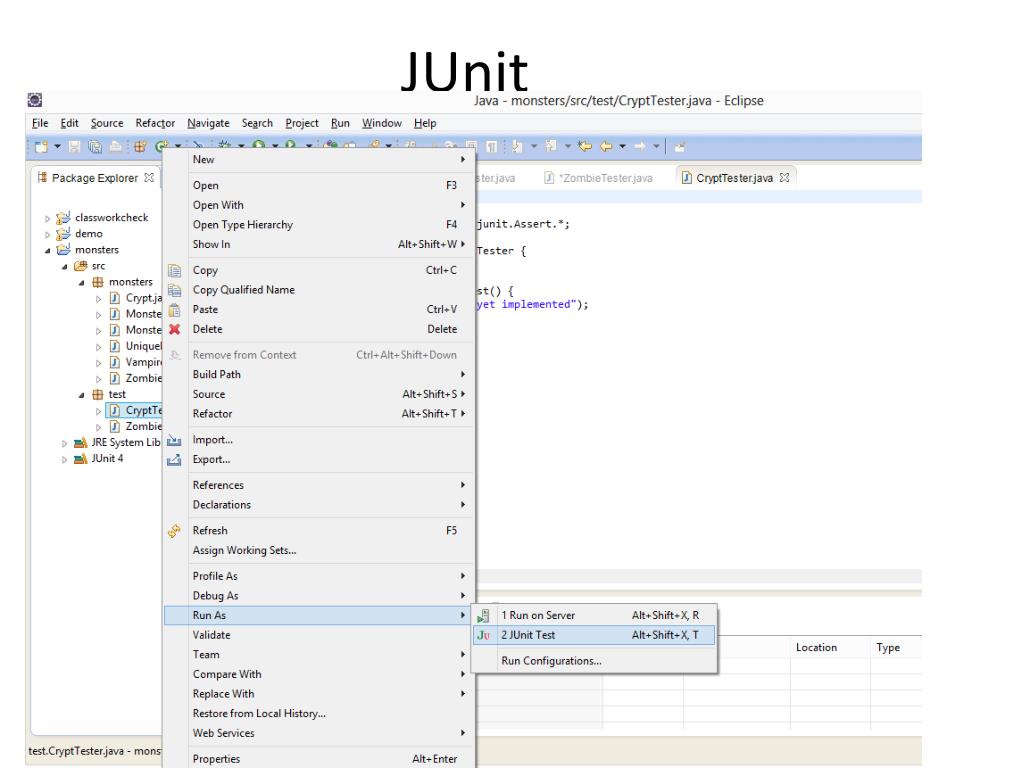The image size is (1024, 768).
Task: Open the Back history dropdown arrow
Action: tap(622, 146)
